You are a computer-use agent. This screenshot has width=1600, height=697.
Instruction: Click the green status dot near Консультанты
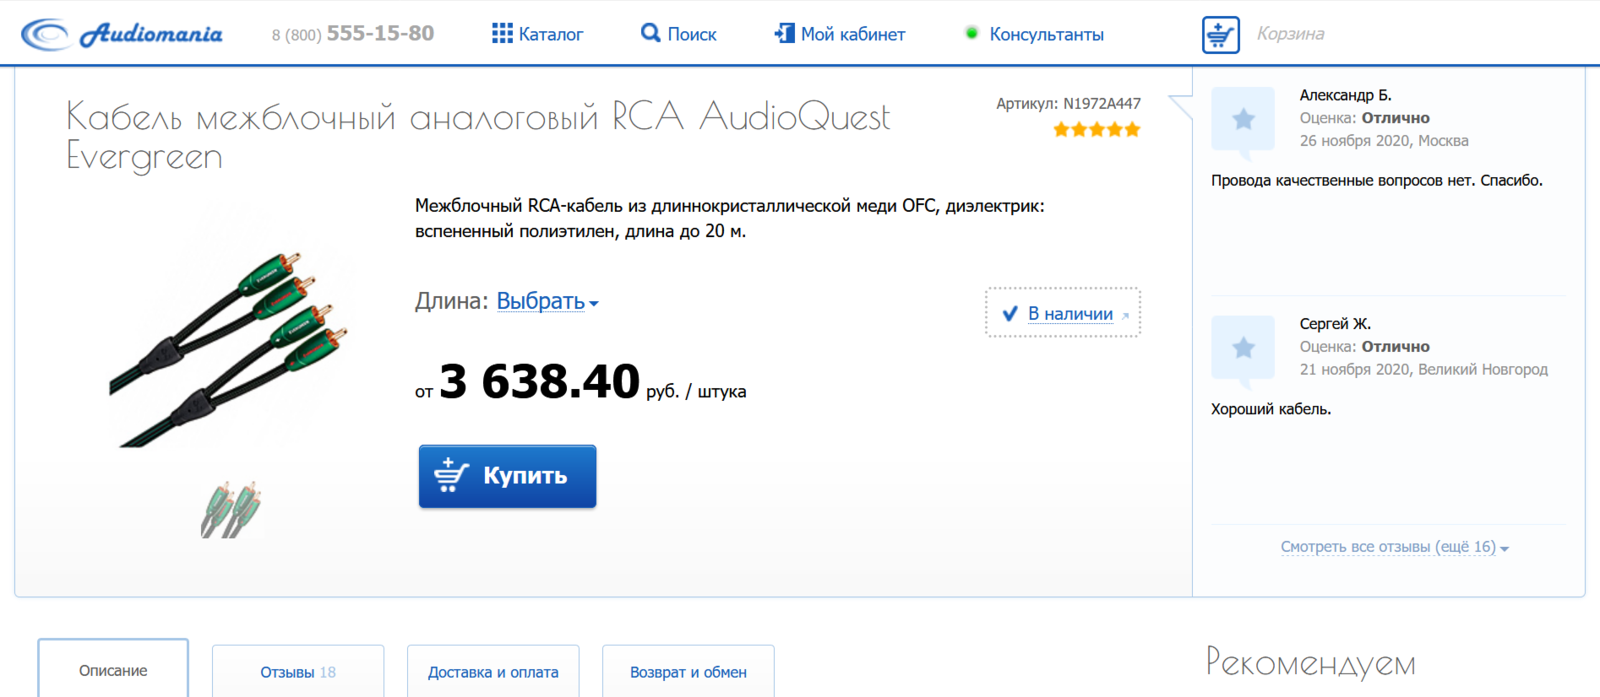click(971, 33)
